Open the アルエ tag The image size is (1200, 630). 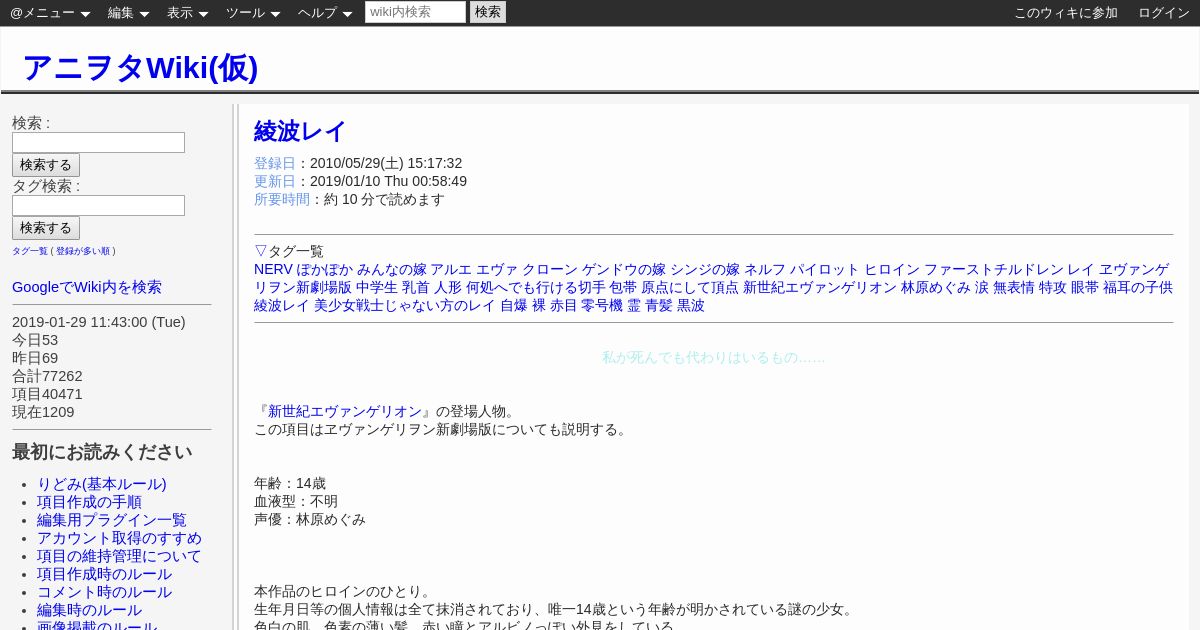(451, 269)
